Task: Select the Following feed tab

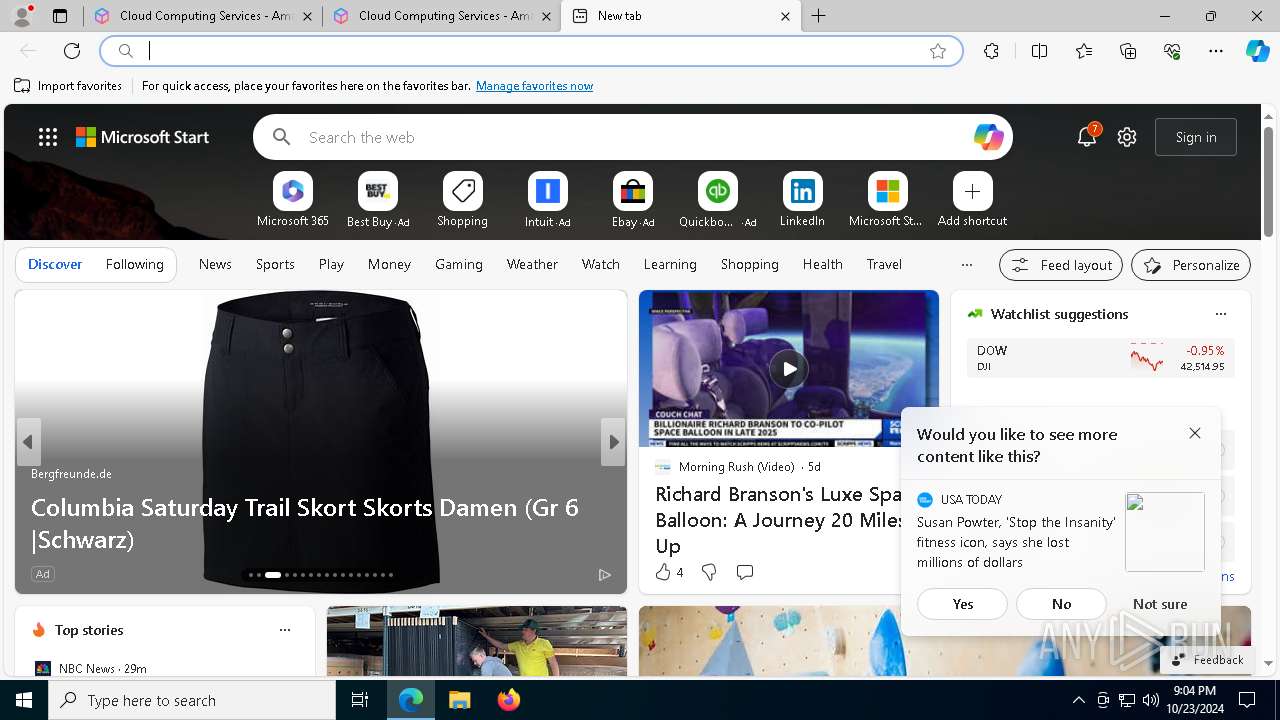Action: pos(134,264)
